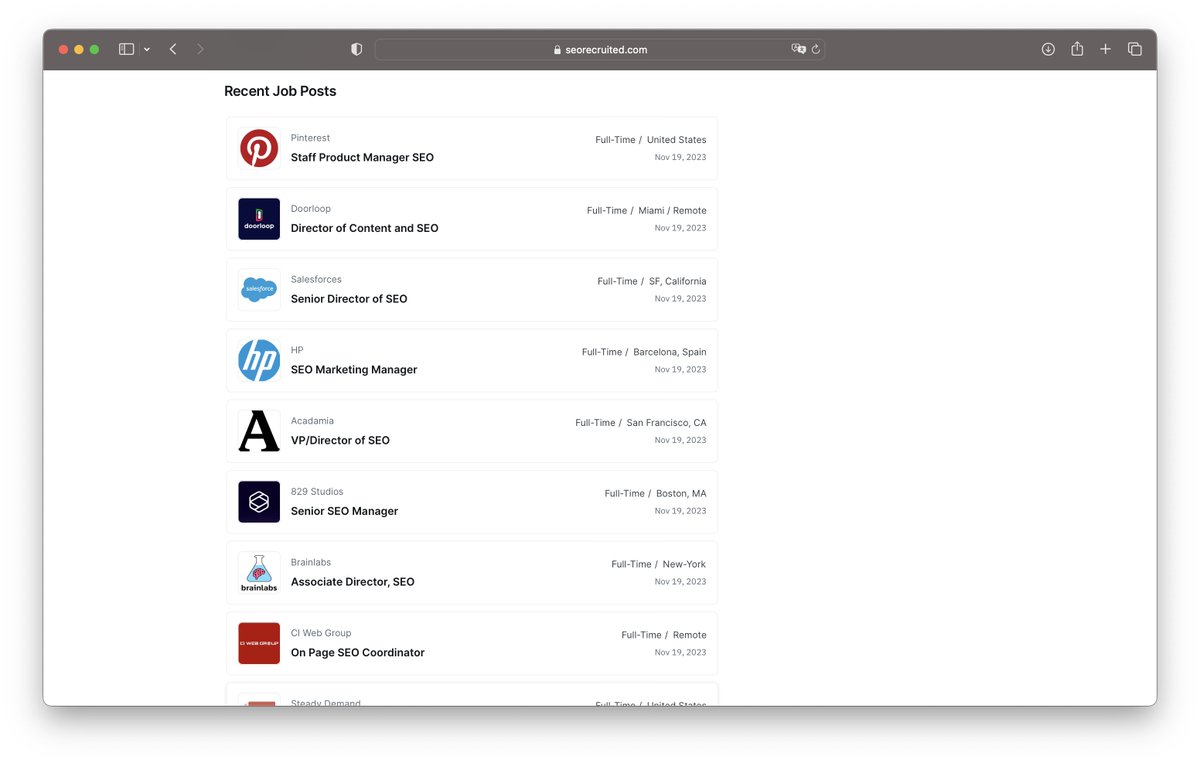Open SEO Marketing Manager job
Image resolution: width=1200 pixels, height=763 pixels.
tap(354, 370)
